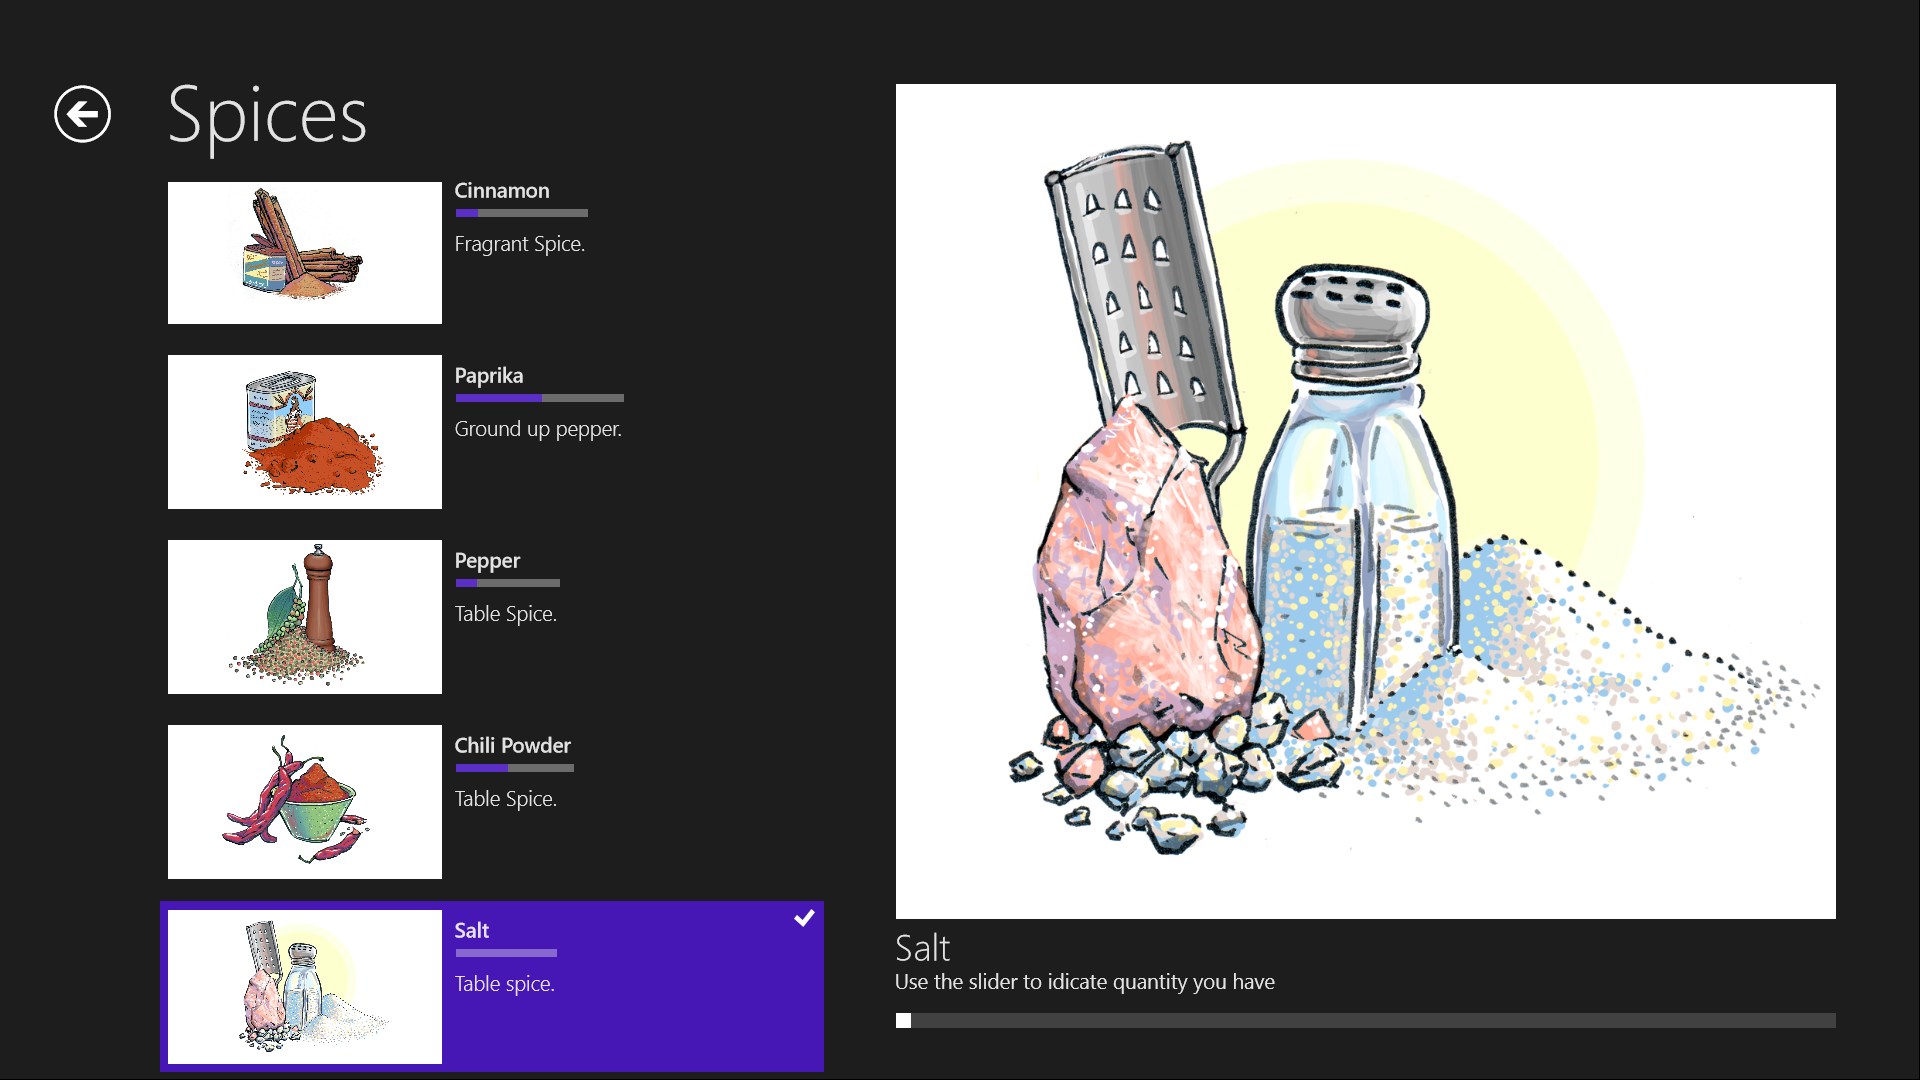Click the Pepper quantity progress bar

coord(507,583)
